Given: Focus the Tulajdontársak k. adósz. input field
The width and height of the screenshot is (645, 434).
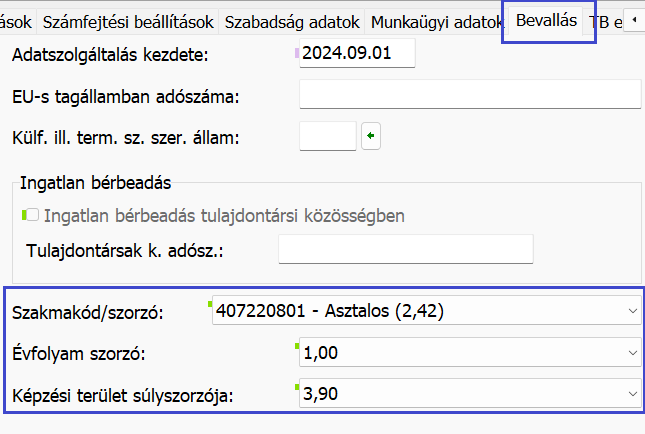Looking at the screenshot, I should point(405,250).
